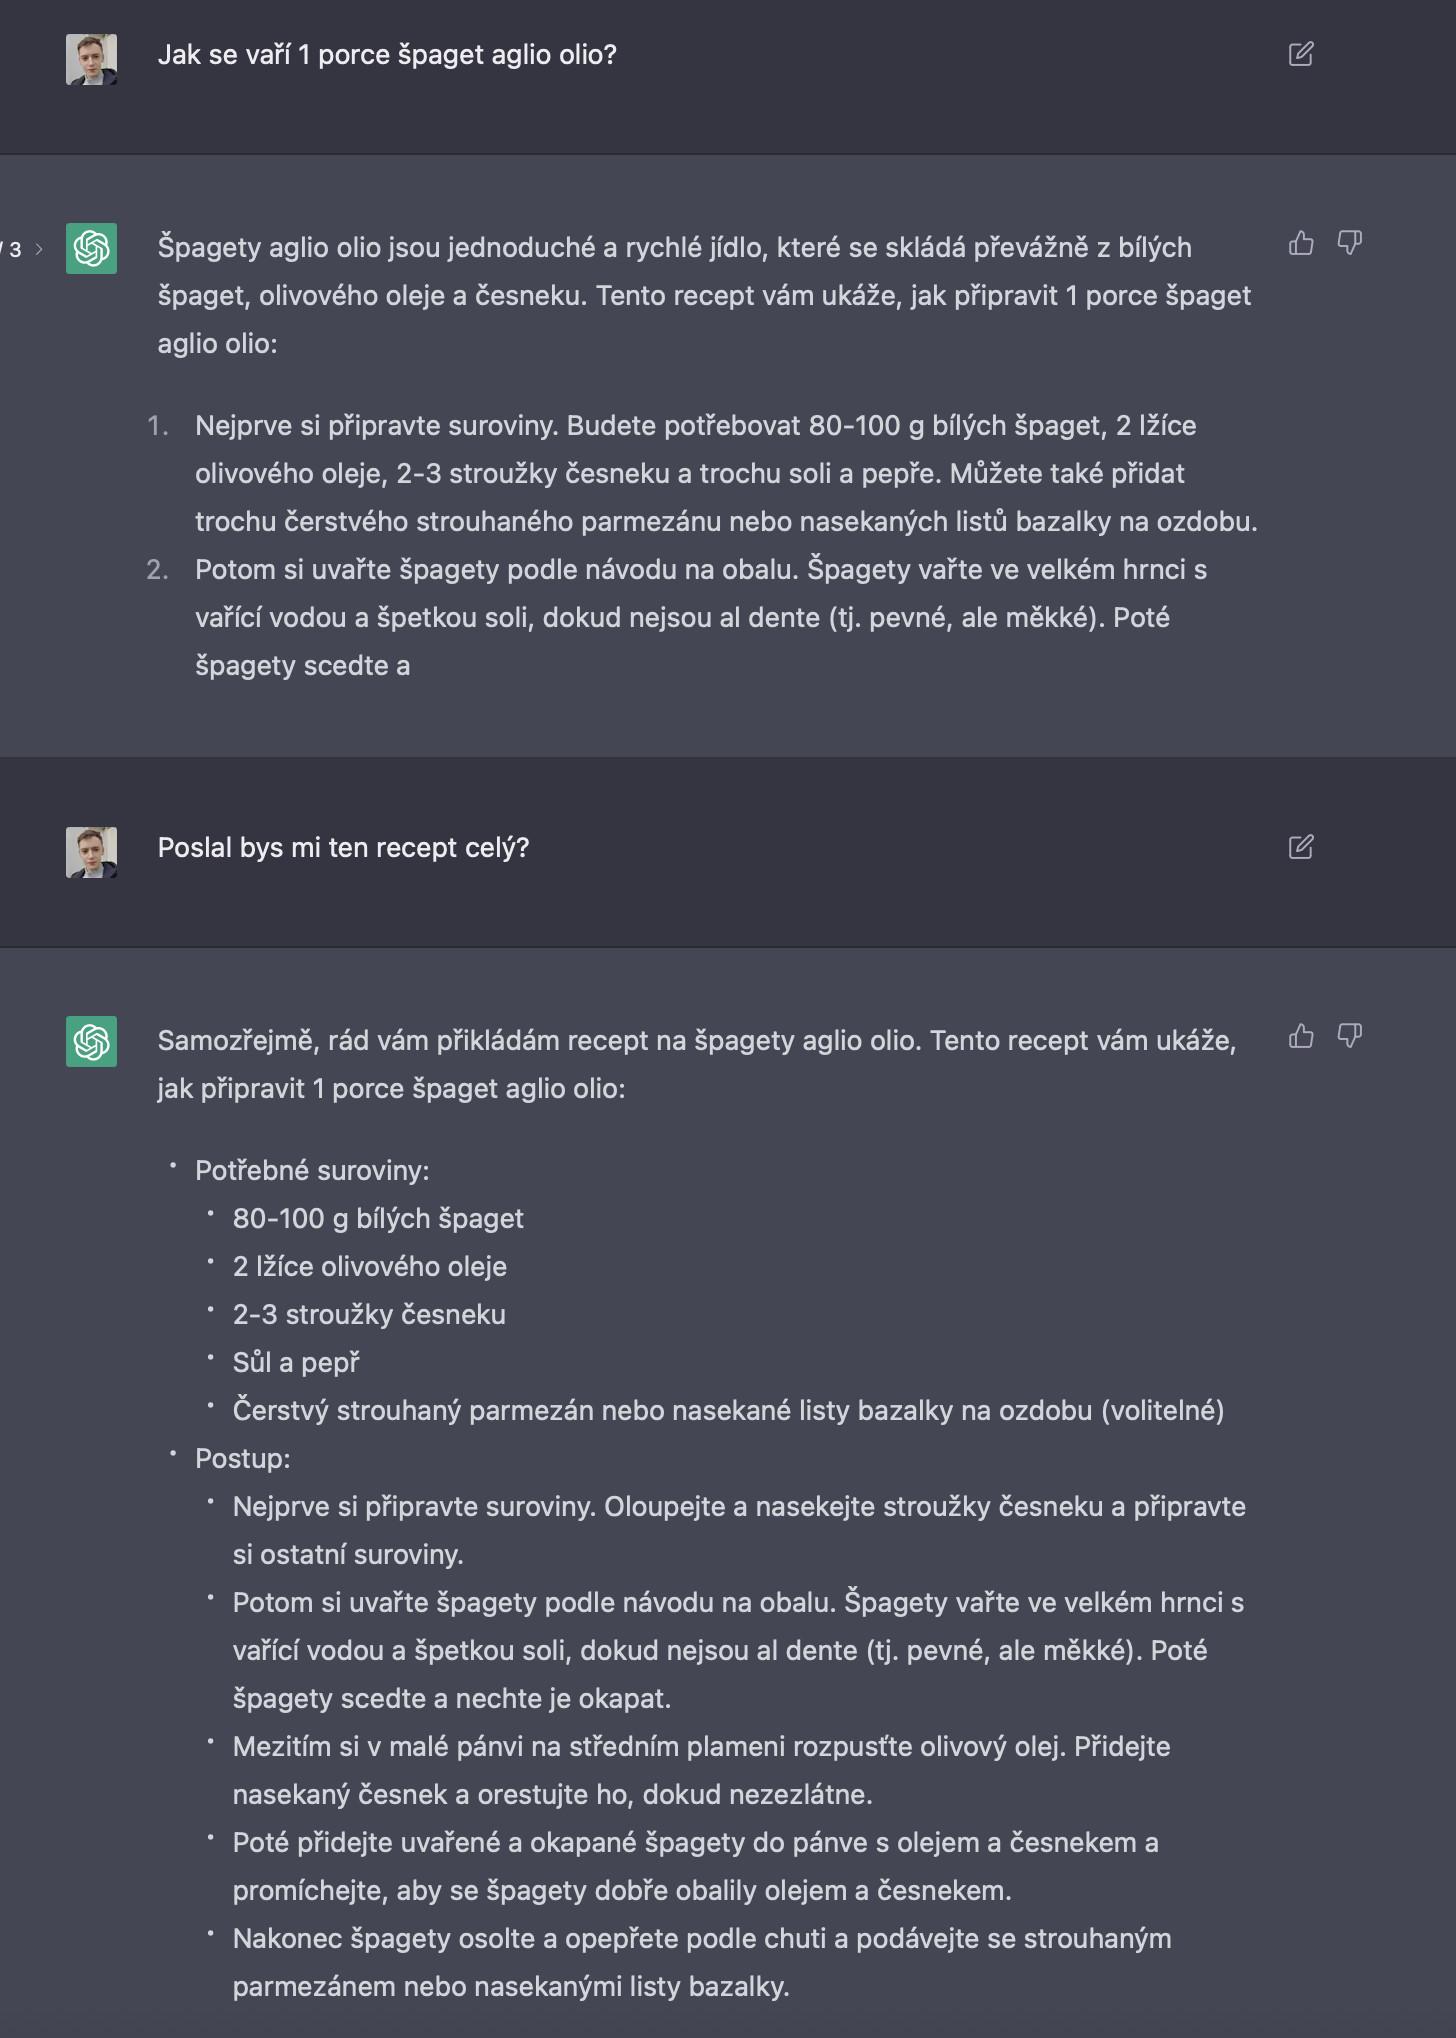Image resolution: width=1456 pixels, height=2038 pixels.
Task: Edit the 'Poslal bys mi ten recept celý?' message
Action: tap(1301, 847)
